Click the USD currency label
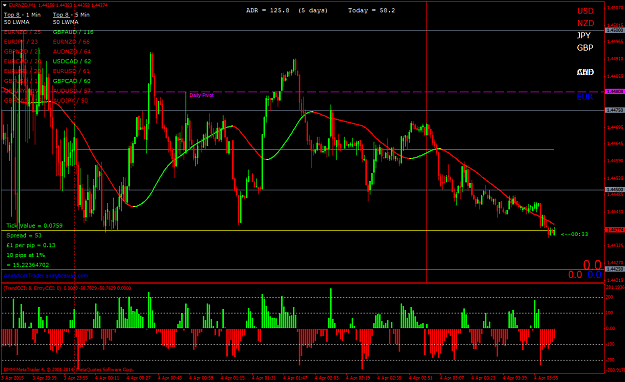This screenshot has width=625, height=382. [586, 11]
